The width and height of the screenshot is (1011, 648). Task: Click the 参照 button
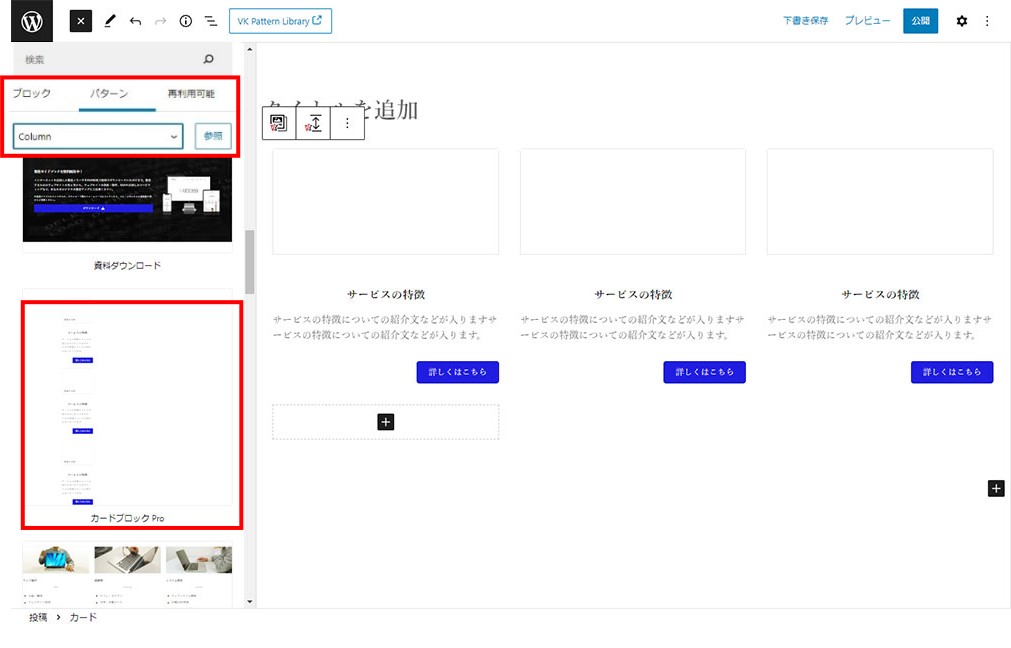click(213, 136)
